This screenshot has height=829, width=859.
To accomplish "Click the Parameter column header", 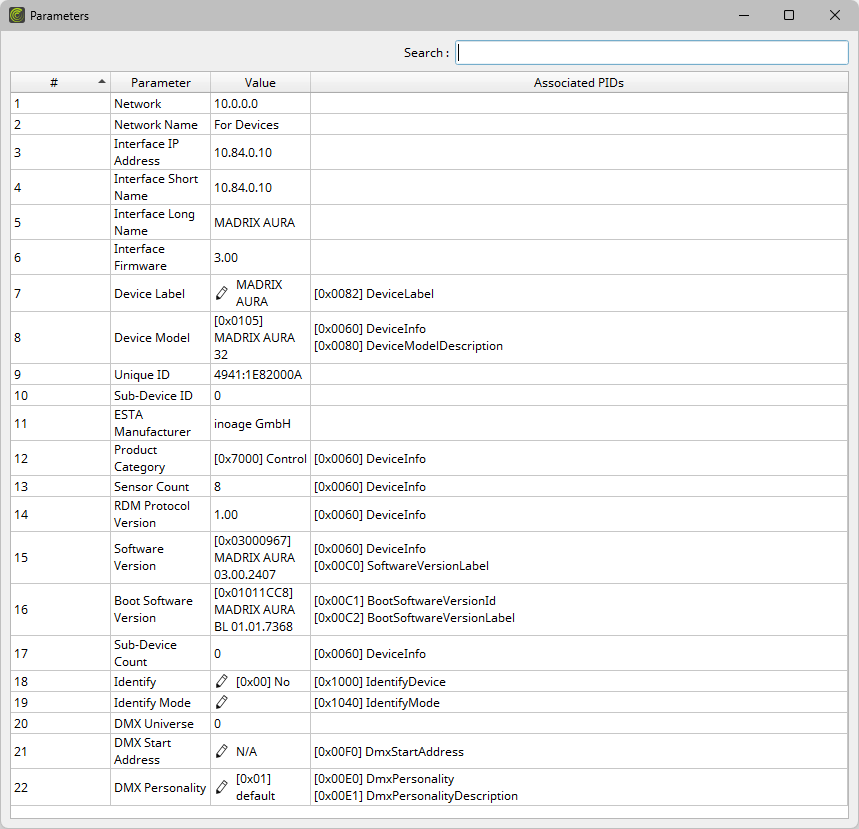I will 160,83.
